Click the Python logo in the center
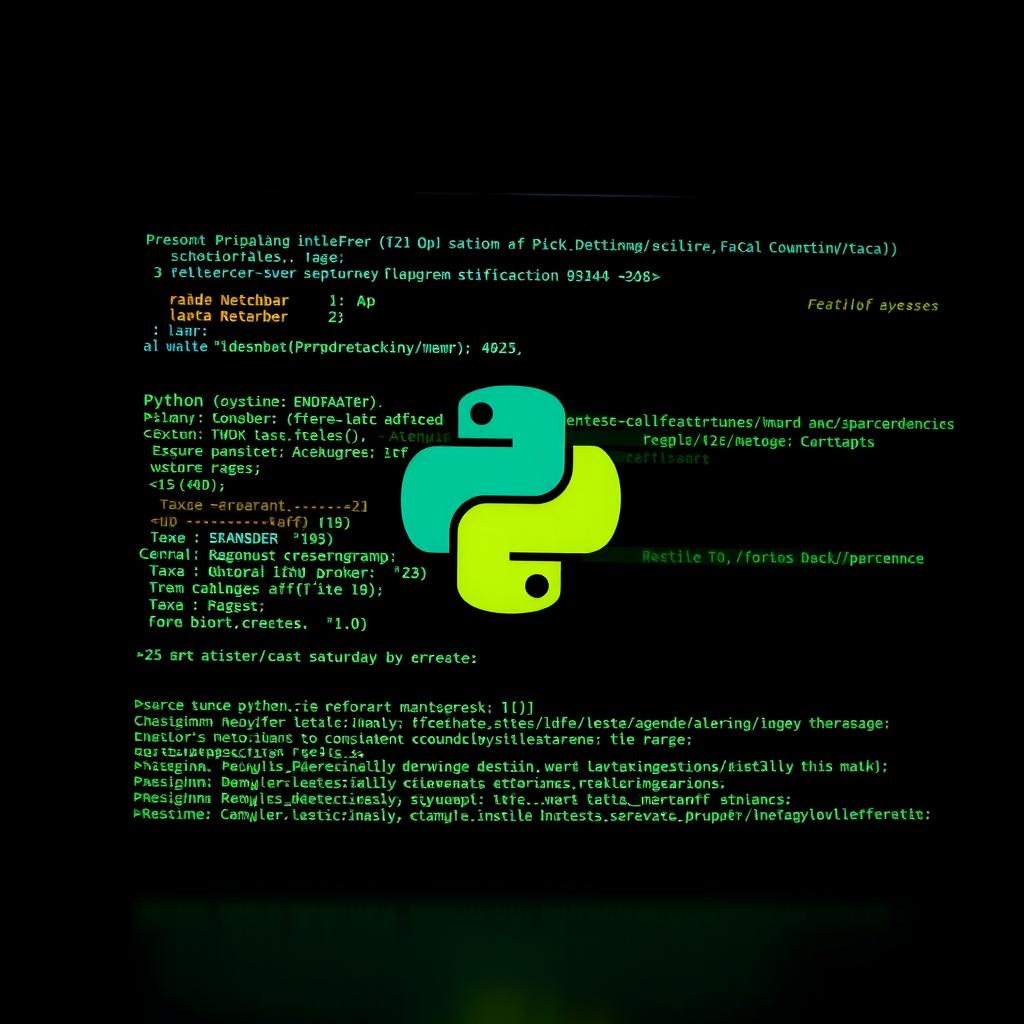1024x1024 pixels. click(511, 499)
